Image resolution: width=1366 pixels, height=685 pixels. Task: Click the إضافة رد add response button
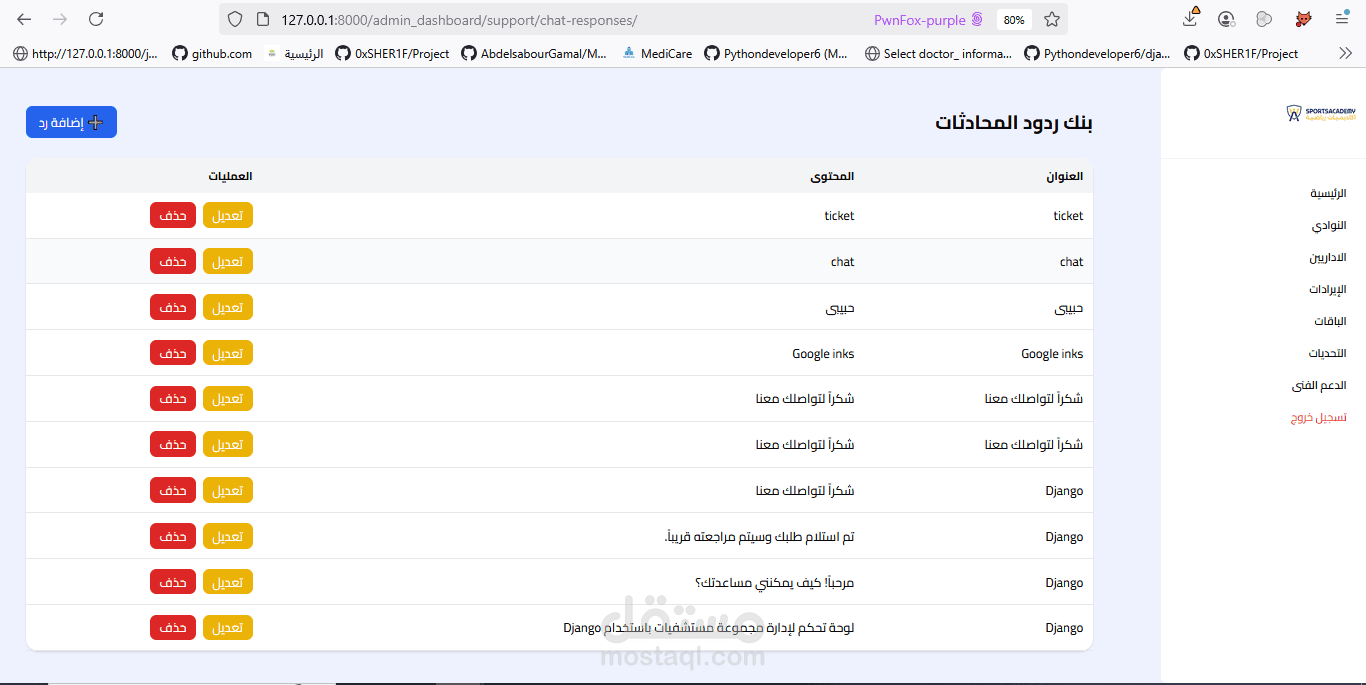[71, 122]
